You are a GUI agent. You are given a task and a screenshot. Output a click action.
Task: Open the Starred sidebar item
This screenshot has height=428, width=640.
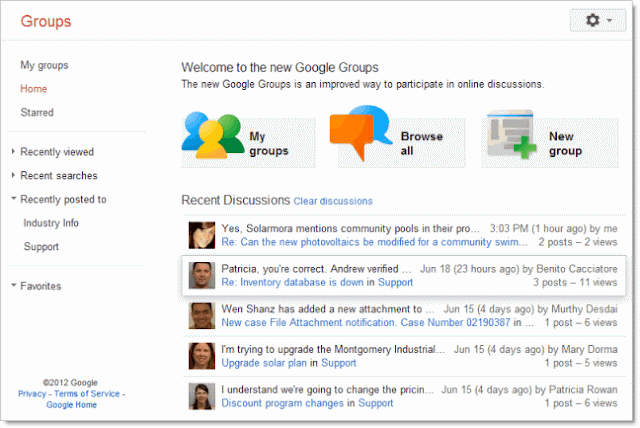pyautogui.click(x=37, y=112)
